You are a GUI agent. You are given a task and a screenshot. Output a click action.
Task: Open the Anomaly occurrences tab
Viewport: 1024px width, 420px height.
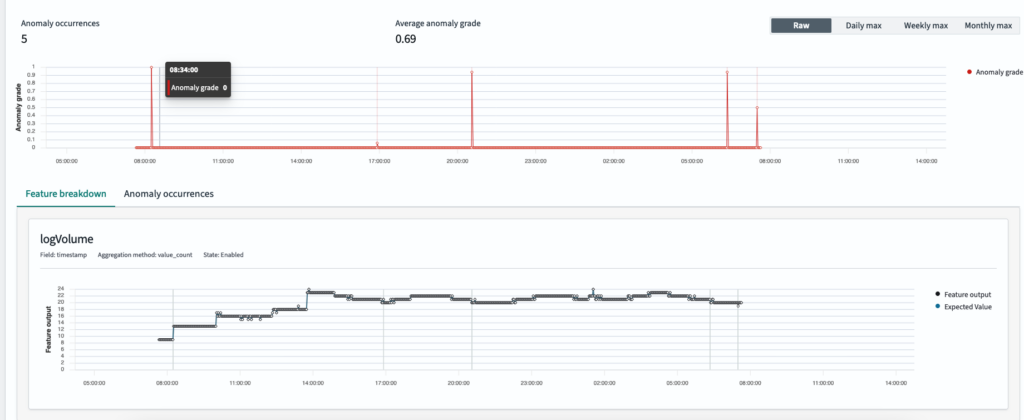pos(168,194)
